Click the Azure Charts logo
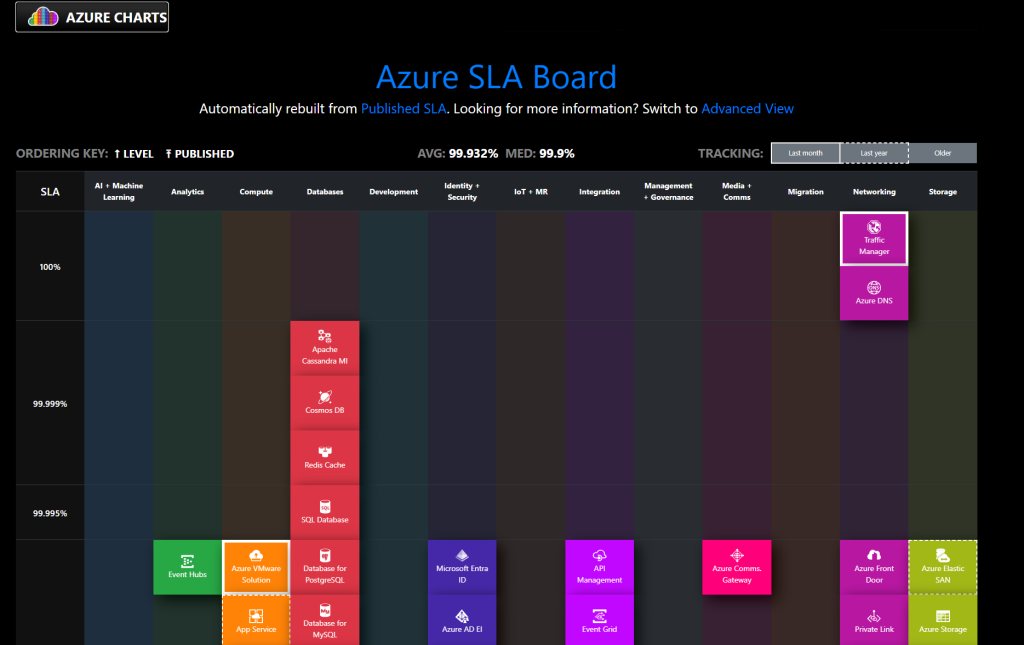The height and width of the screenshot is (645, 1024). click(92, 17)
